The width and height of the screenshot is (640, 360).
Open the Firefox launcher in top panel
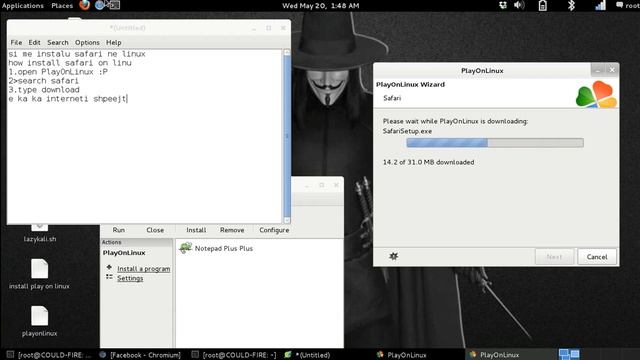pyautogui.click(x=84, y=5)
